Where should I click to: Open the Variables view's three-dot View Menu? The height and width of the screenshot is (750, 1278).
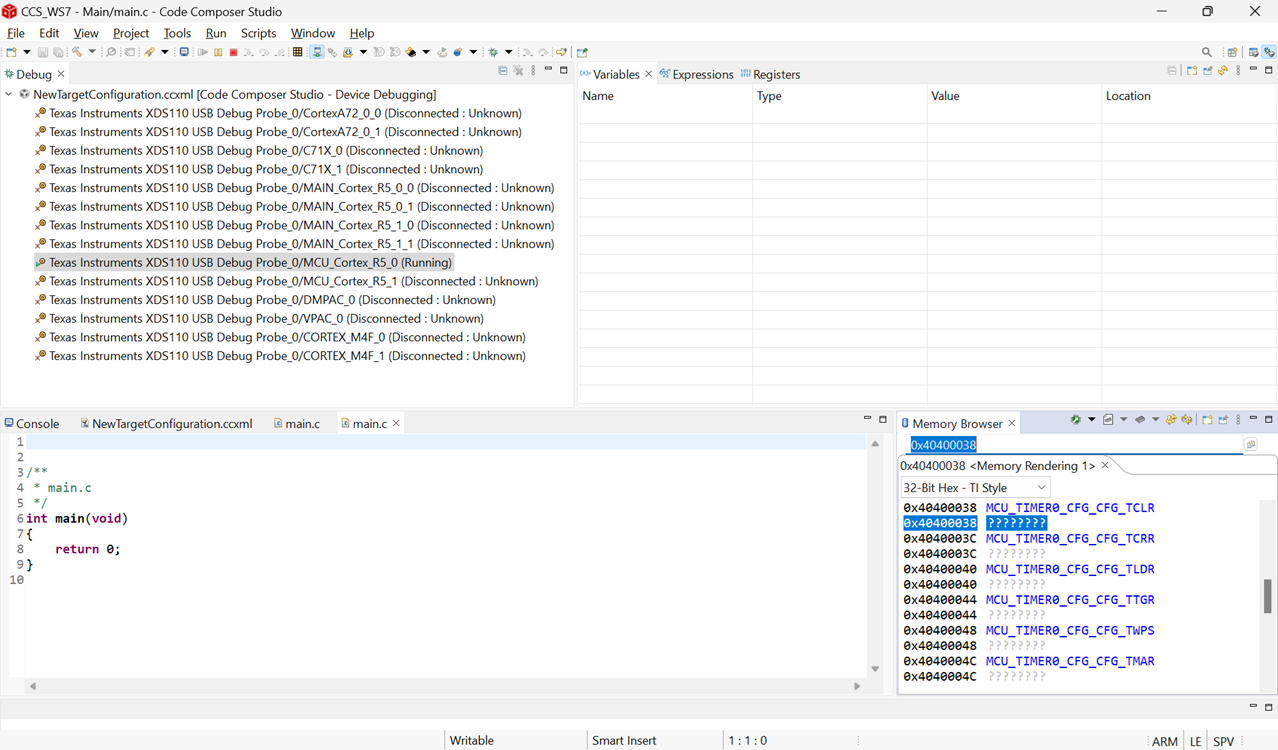pyautogui.click(x=1238, y=71)
